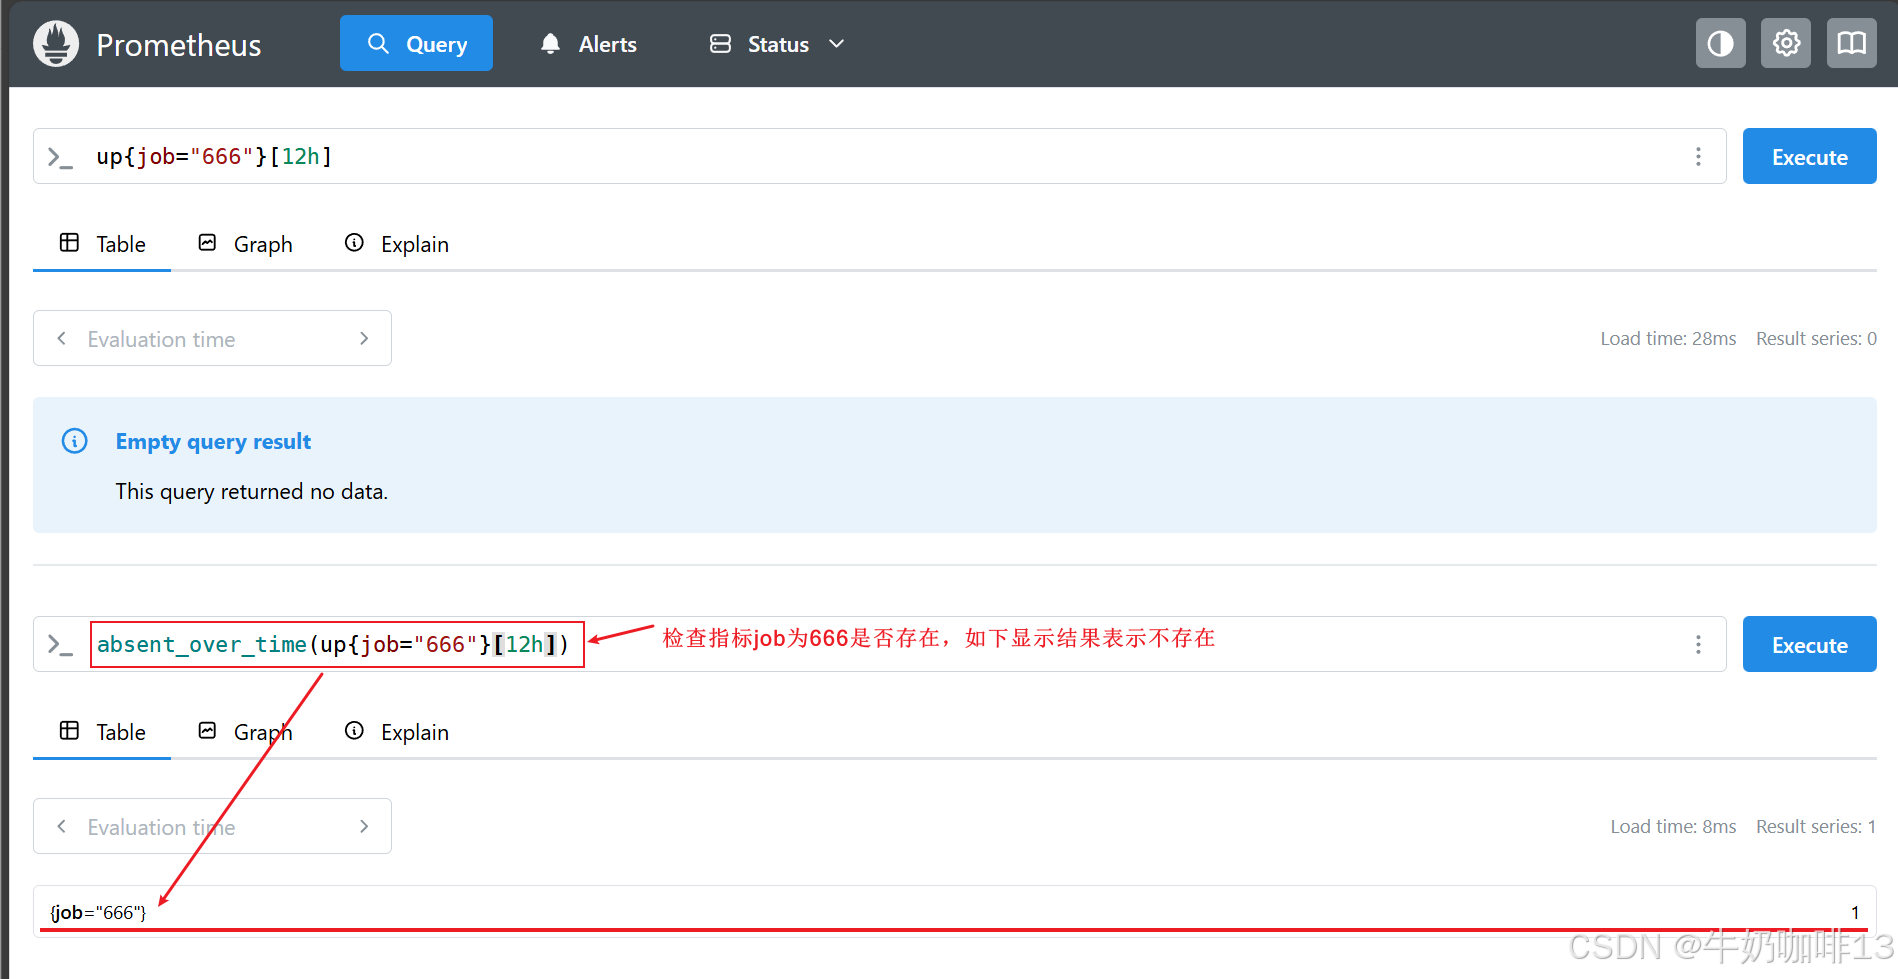Open the documentation book icon
1898x979 pixels.
(x=1852, y=44)
